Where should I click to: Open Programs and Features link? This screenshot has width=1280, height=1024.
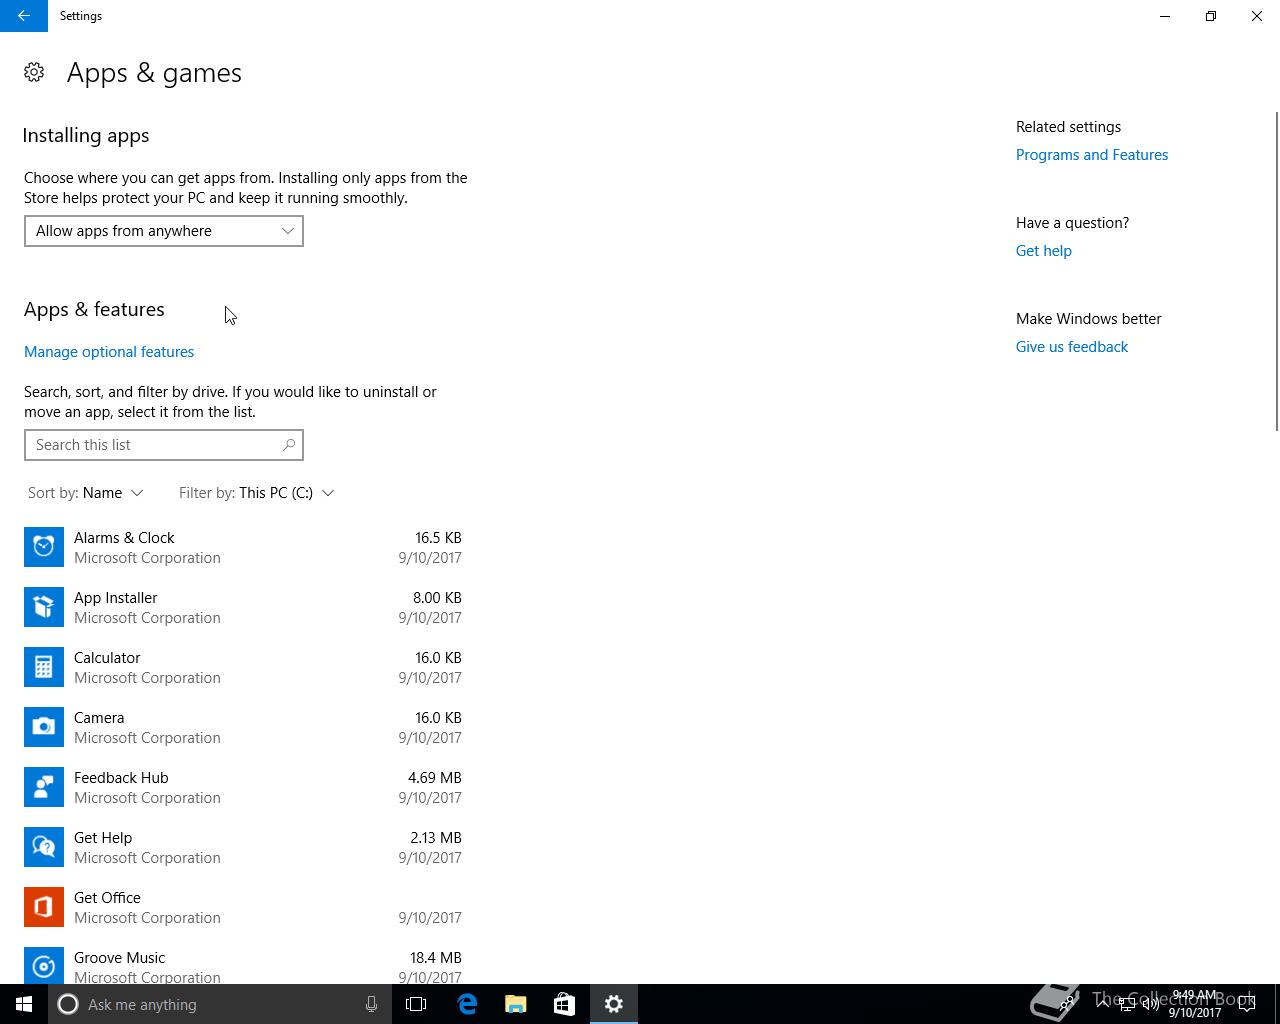tap(1092, 155)
